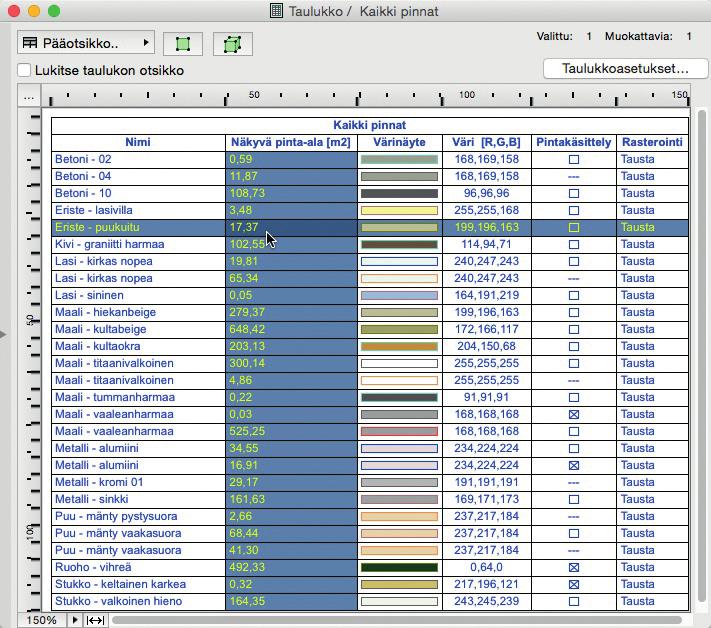Click the color swatch for Maali - kultabeige
Screen dimensions: 711x628
pos(399,330)
